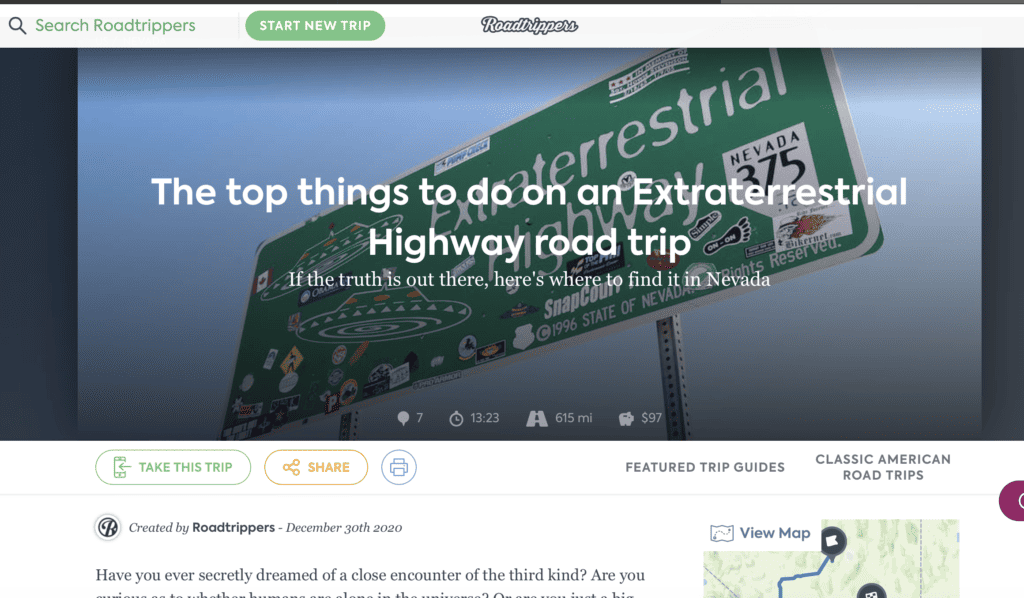This screenshot has height=598, width=1024.
Task: Open the Roadtrippers logo homepage link
Action: [529, 25]
